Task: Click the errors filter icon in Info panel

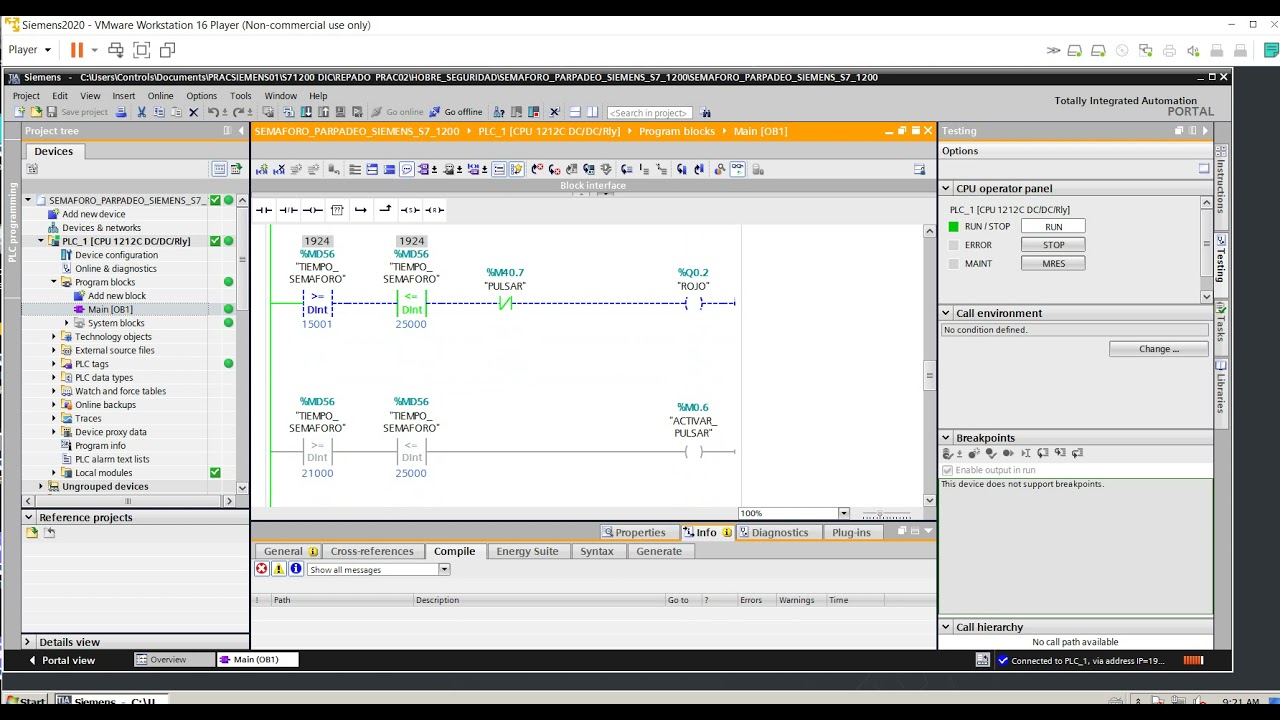Action: 262,569
